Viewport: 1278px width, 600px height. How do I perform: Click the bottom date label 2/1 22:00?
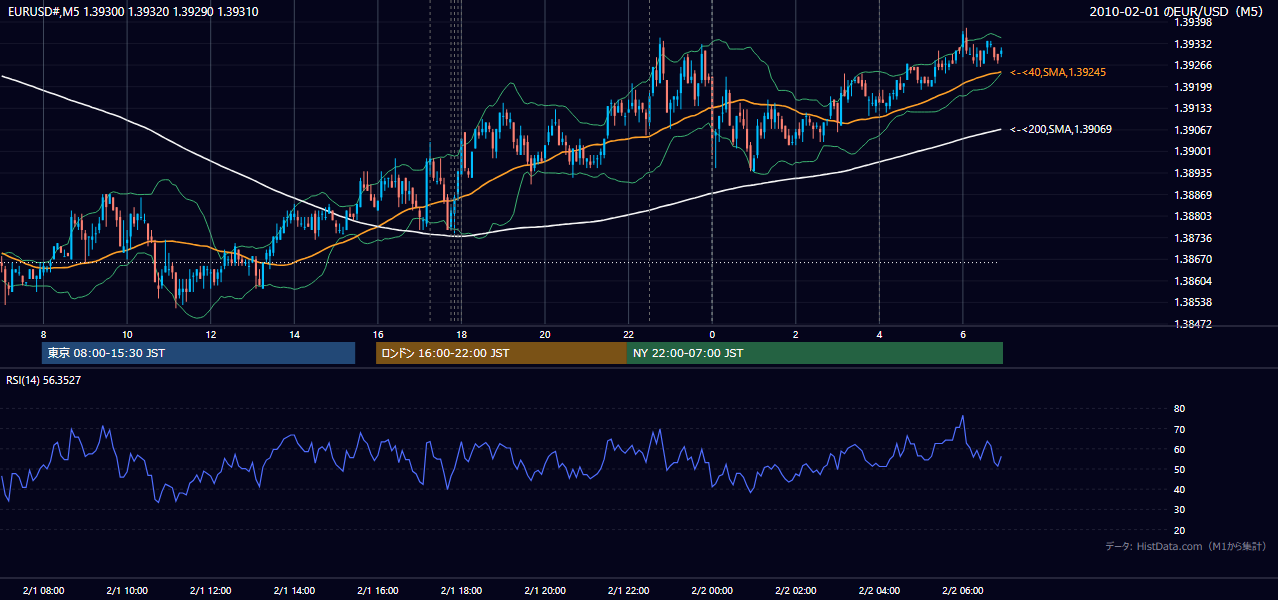pyautogui.click(x=628, y=590)
